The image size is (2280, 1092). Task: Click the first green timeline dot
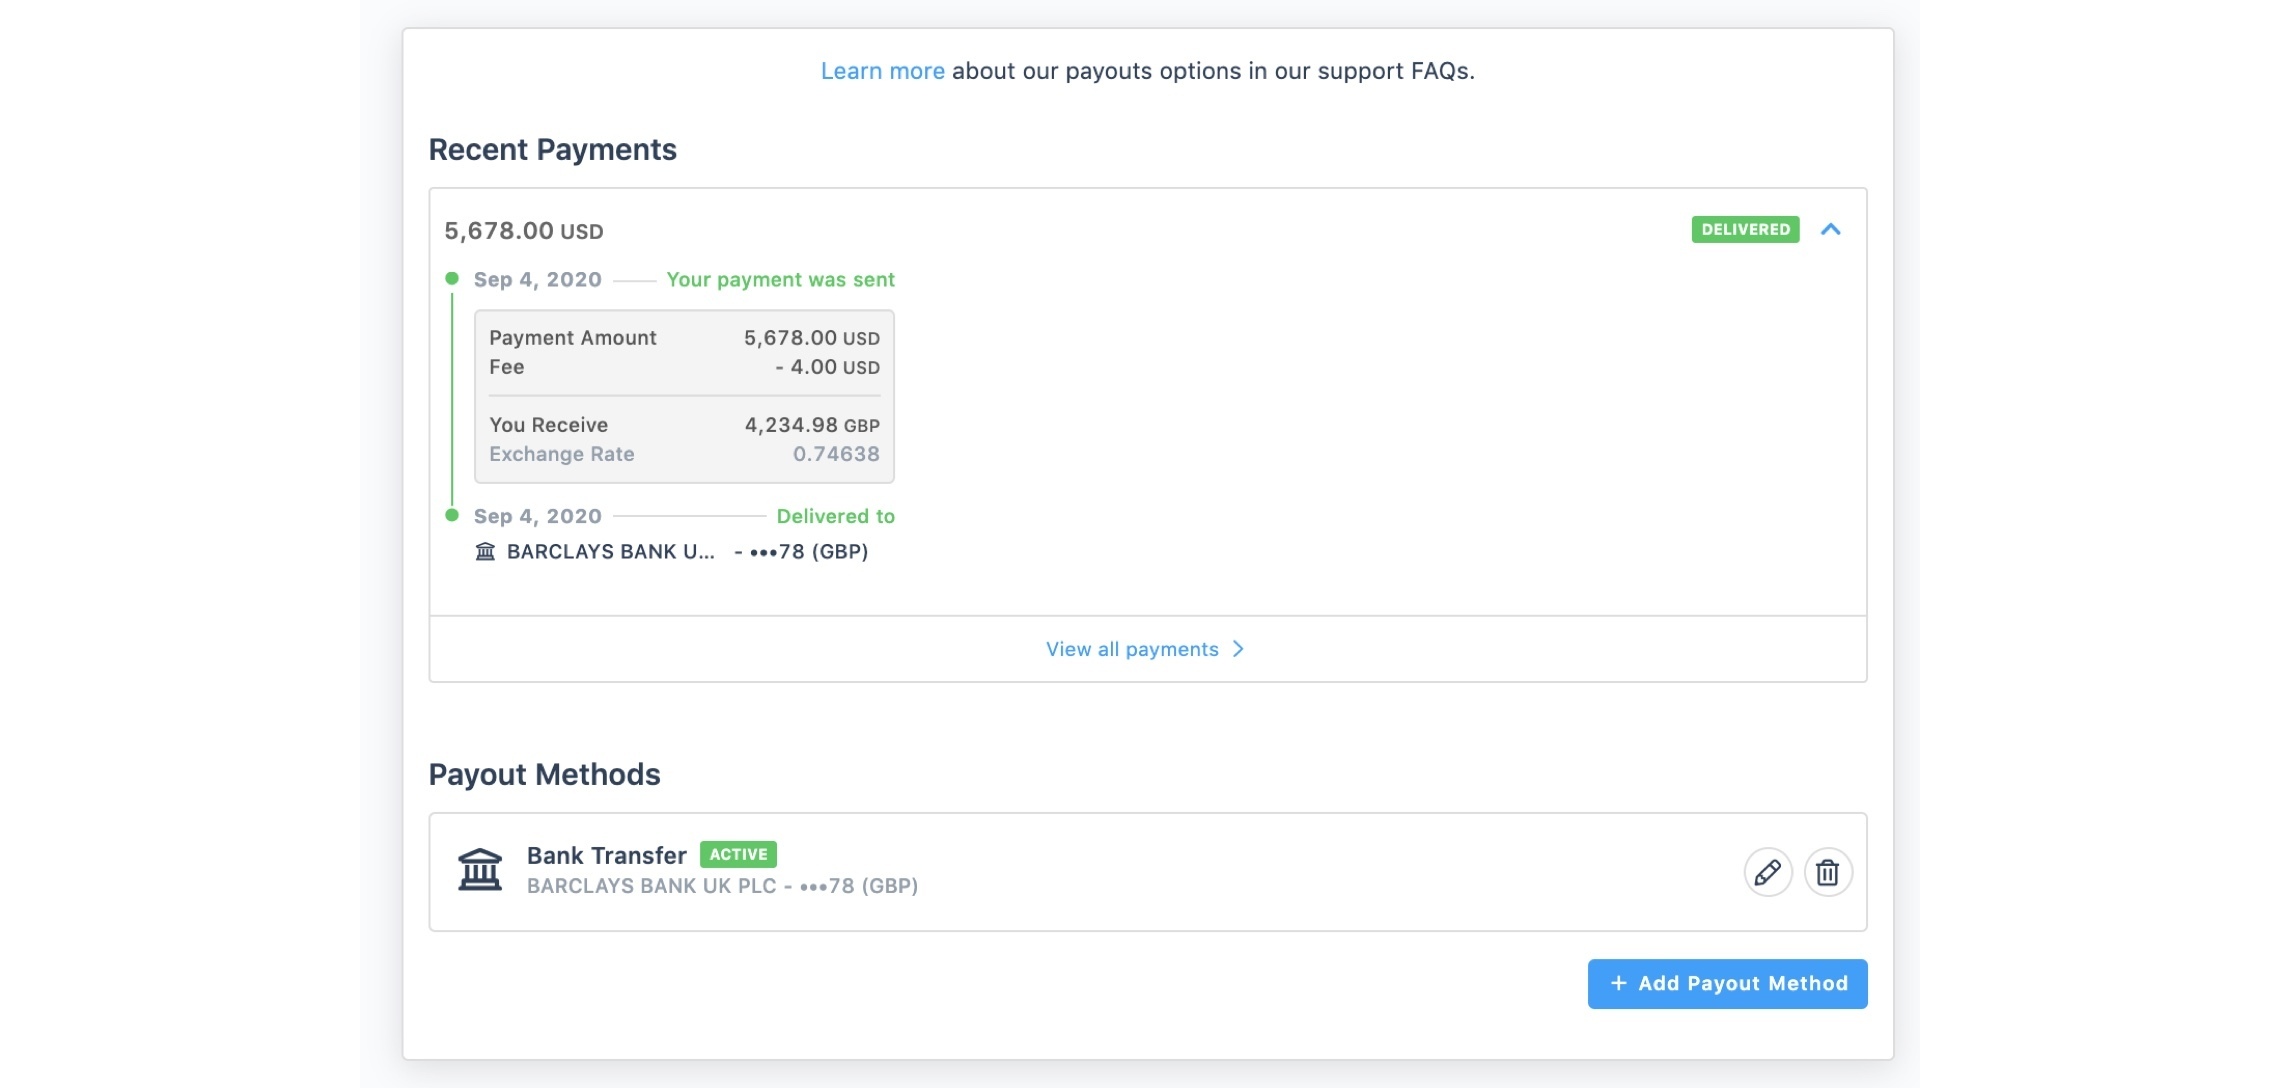(452, 278)
